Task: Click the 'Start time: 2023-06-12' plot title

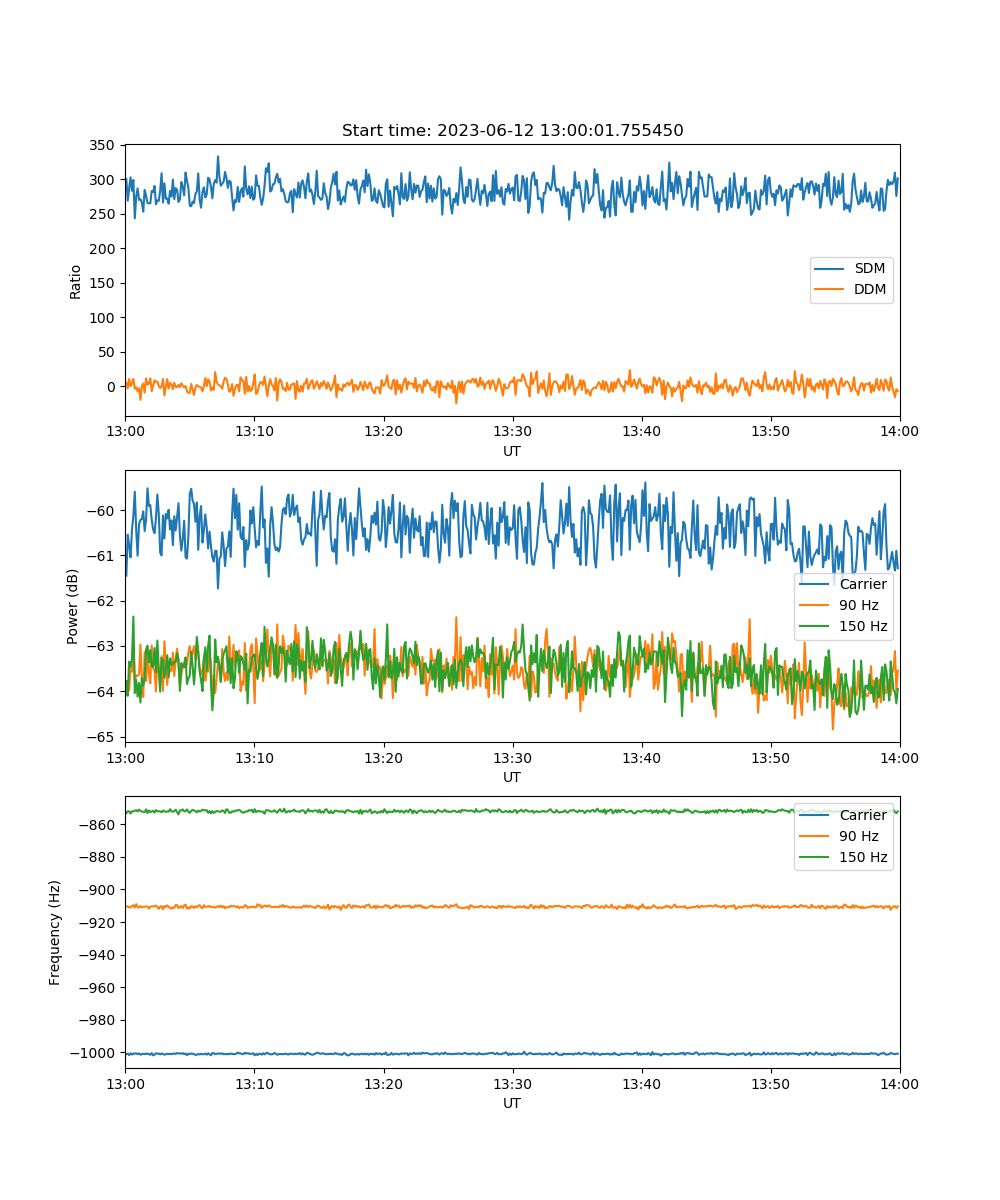Action: 512,131
